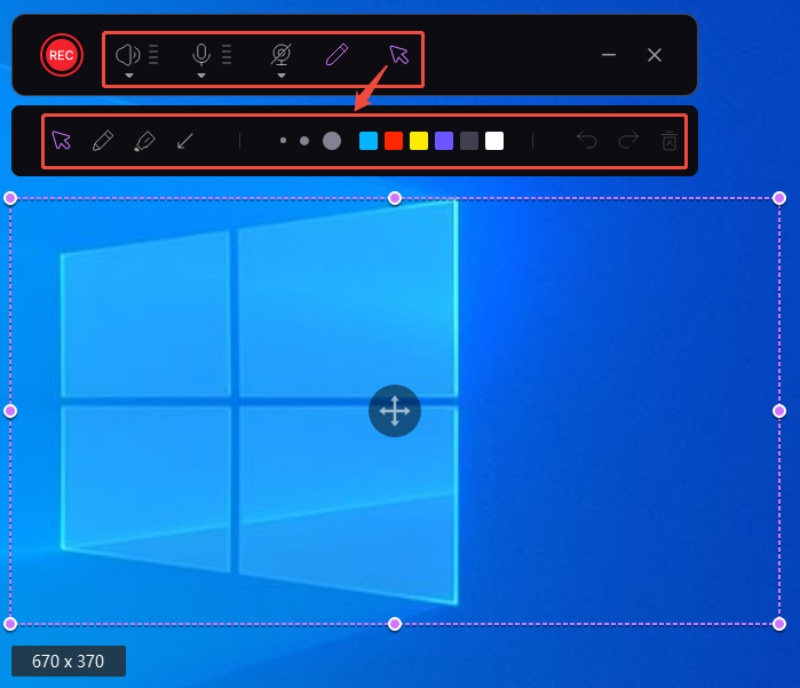The image size is (800, 688).
Task: Undo the last annotation
Action: [587, 141]
